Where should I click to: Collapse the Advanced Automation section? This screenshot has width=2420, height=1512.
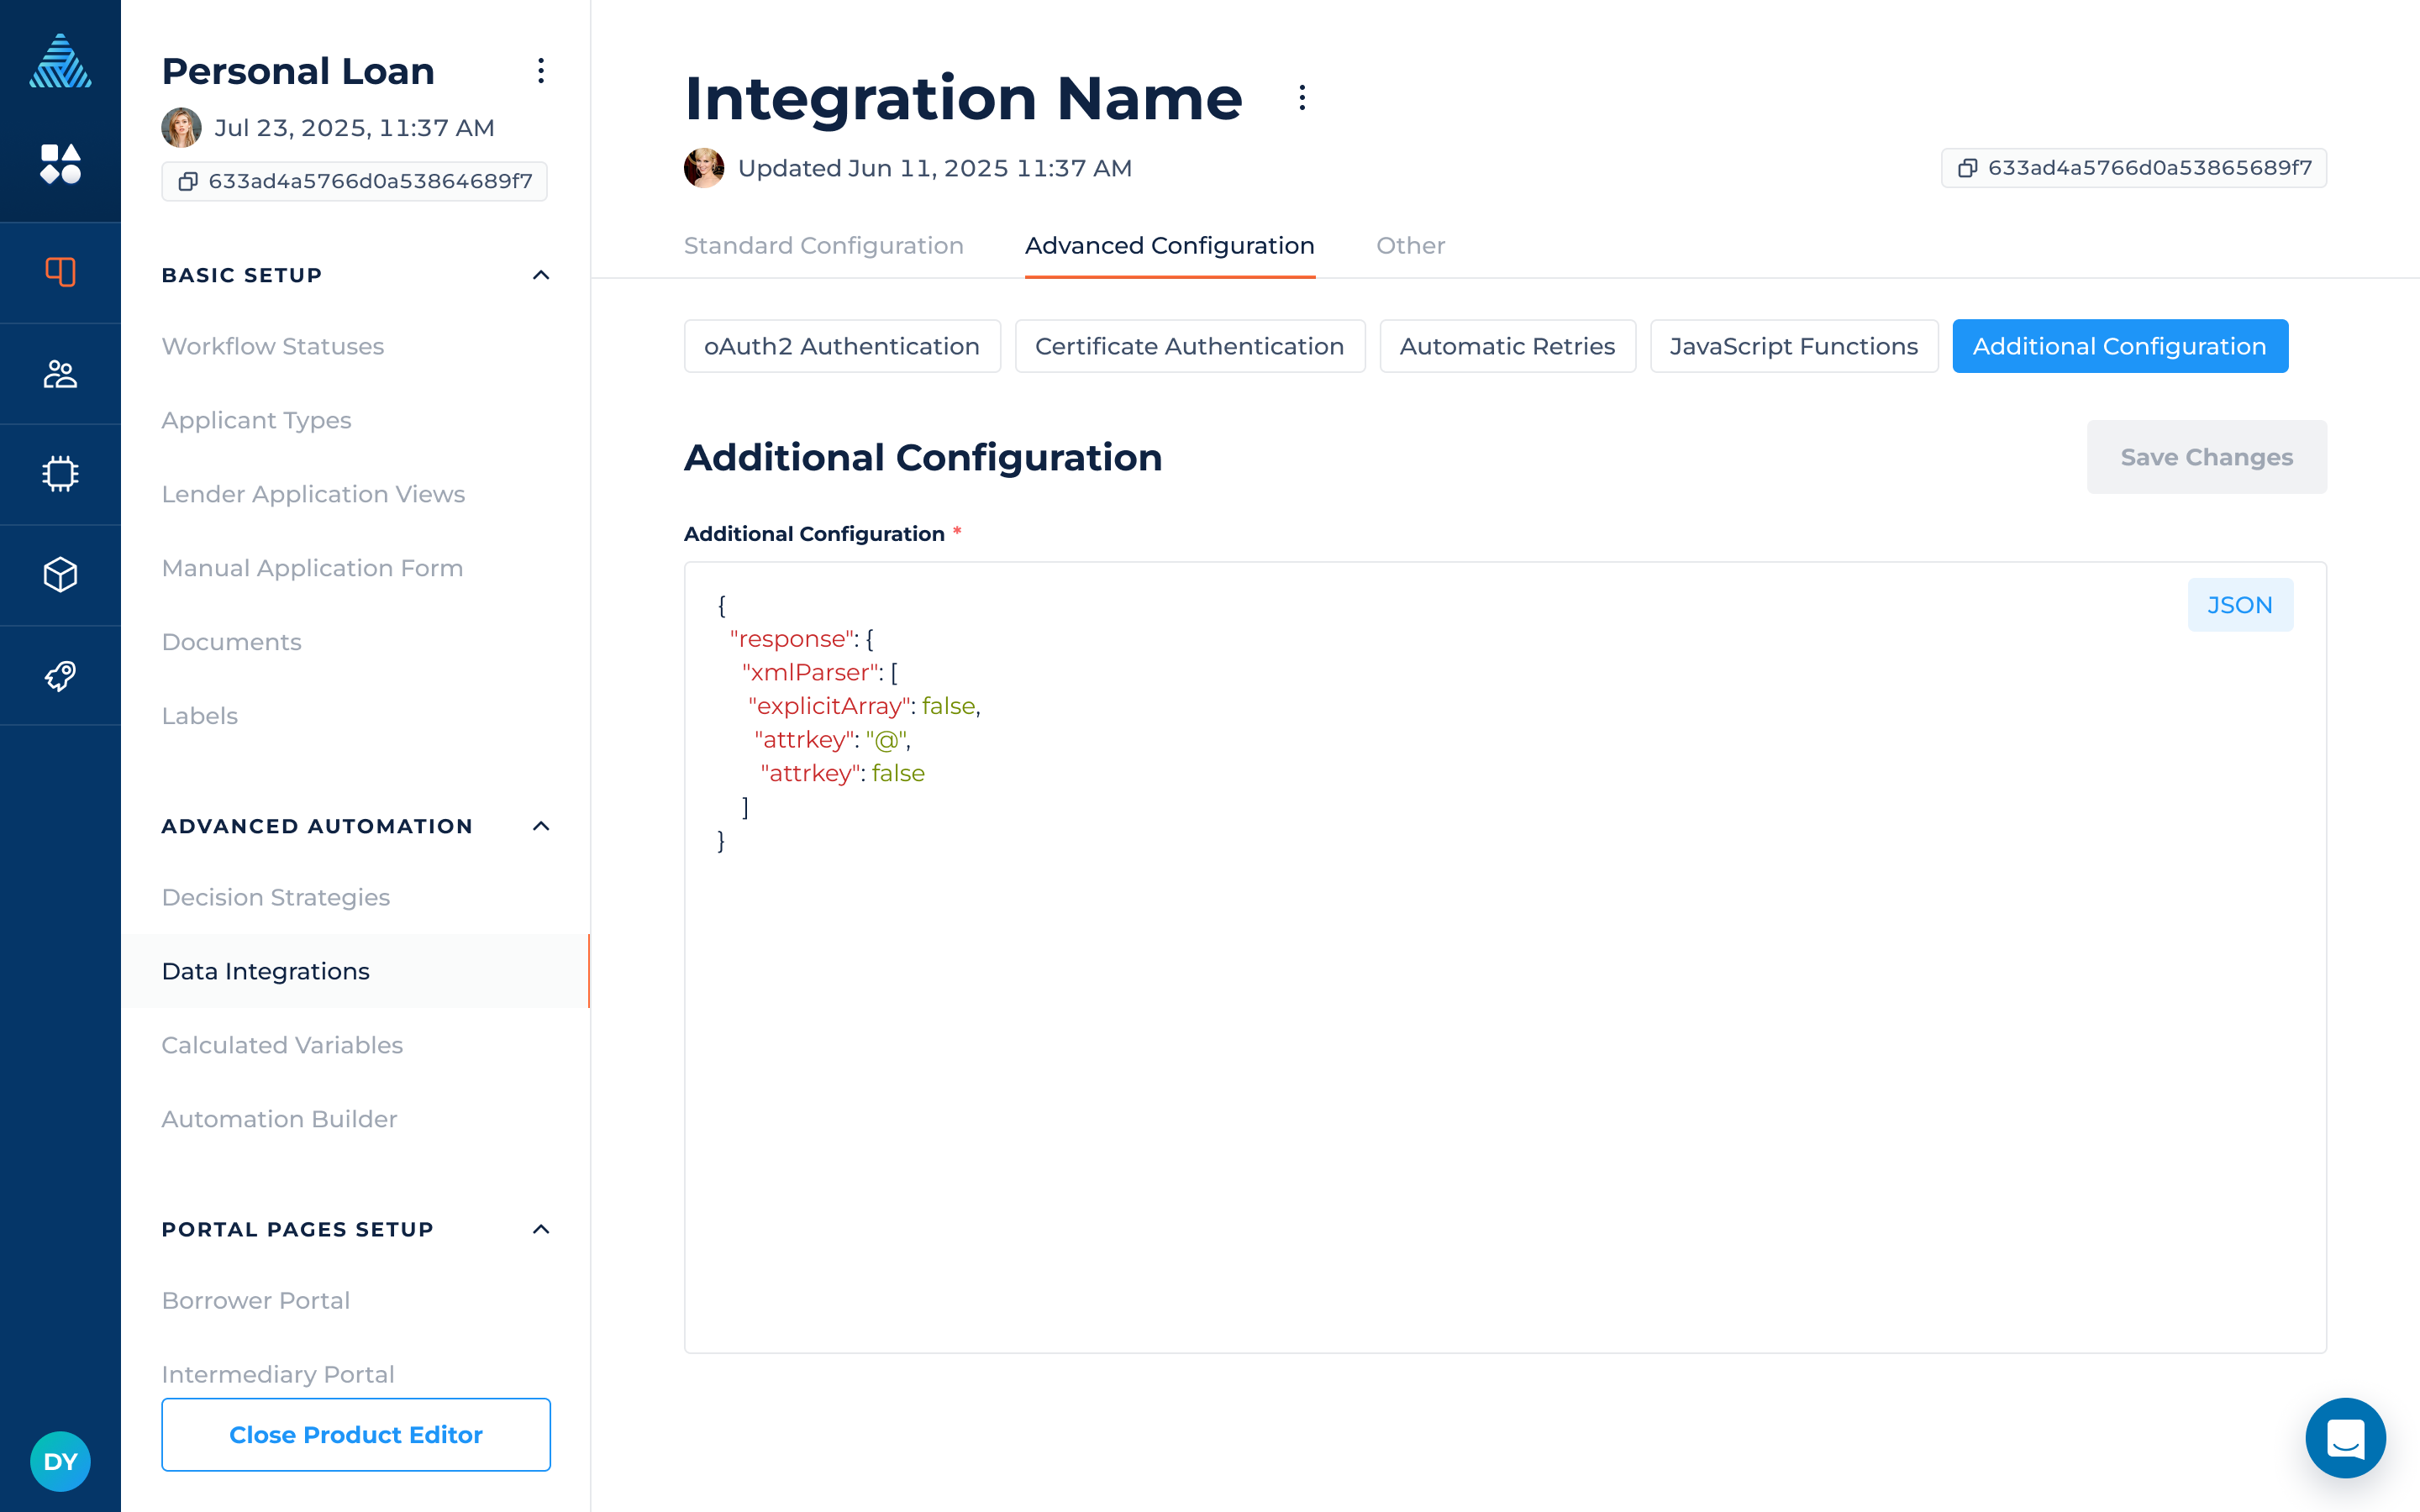pos(541,826)
